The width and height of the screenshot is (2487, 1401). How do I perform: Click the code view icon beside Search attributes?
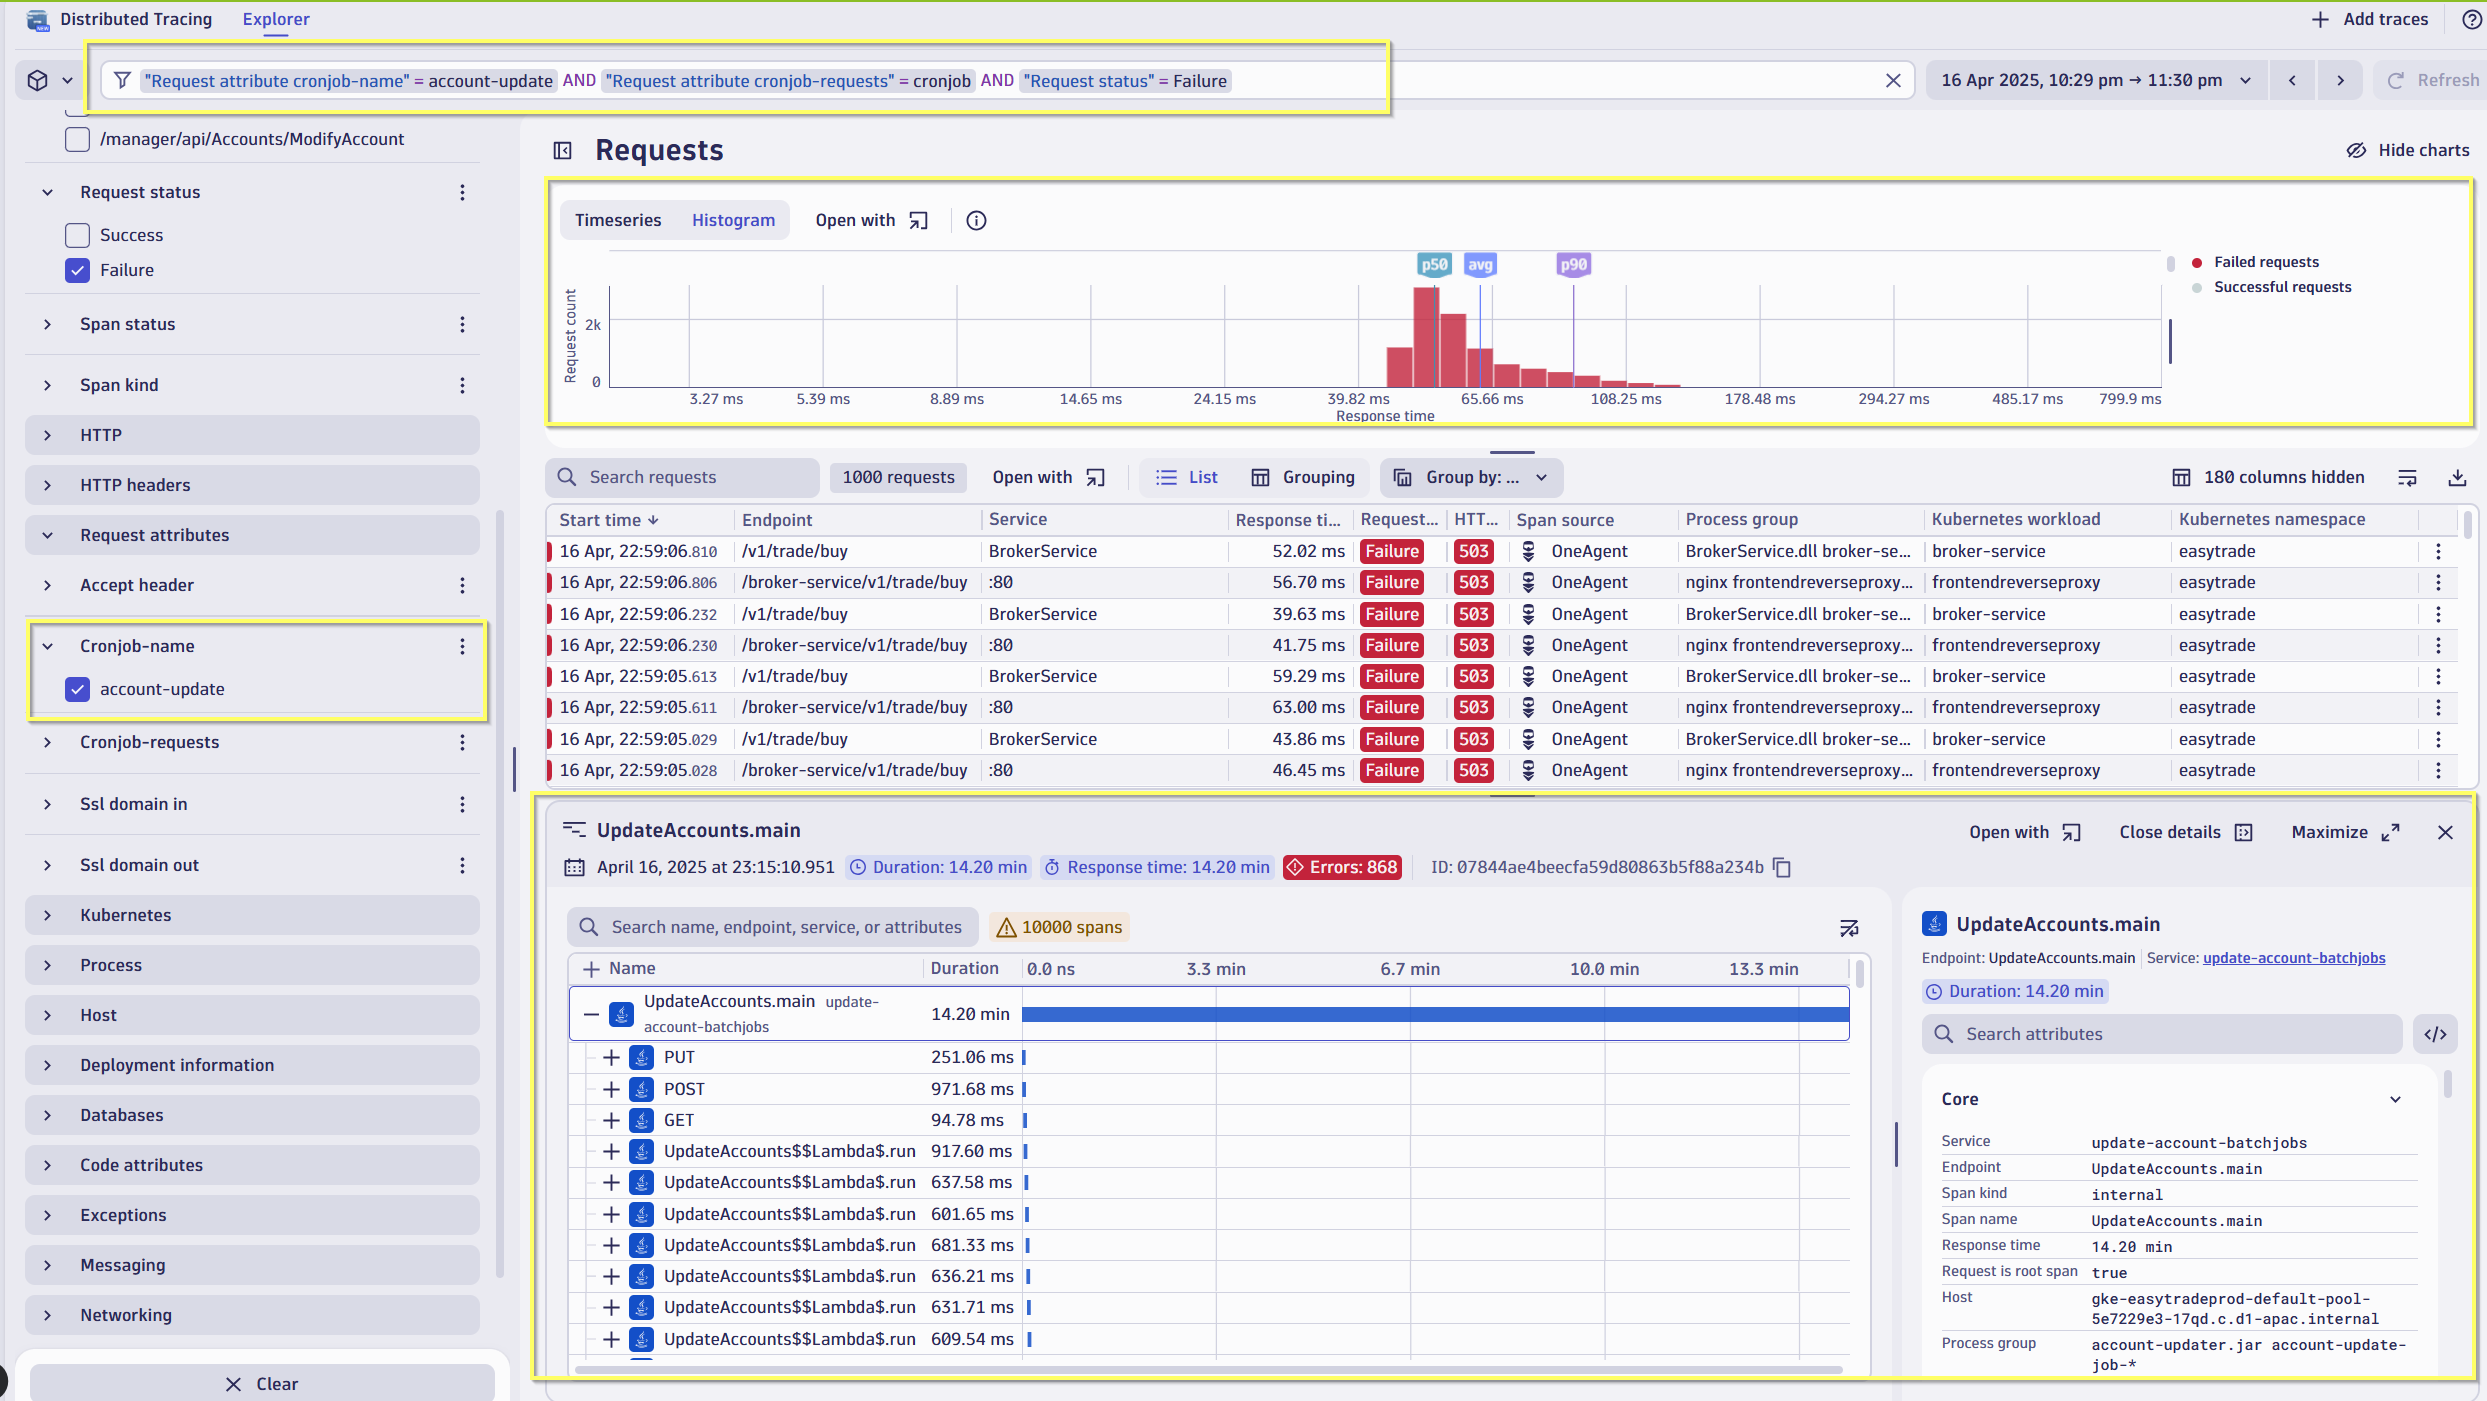pos(2436,1034)
